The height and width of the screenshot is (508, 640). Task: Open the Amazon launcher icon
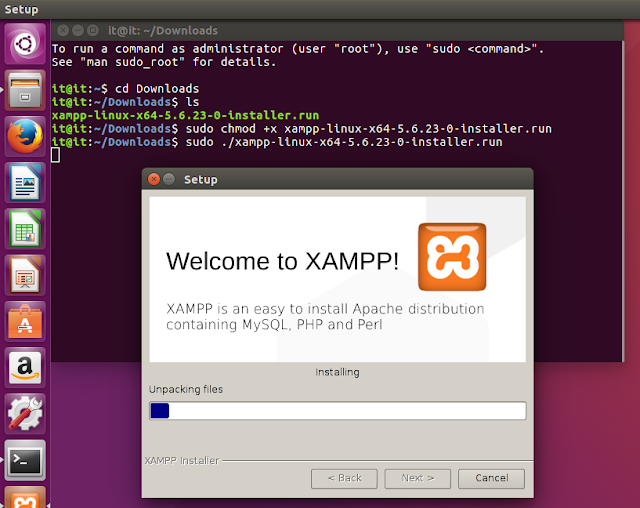click(25, 368)
